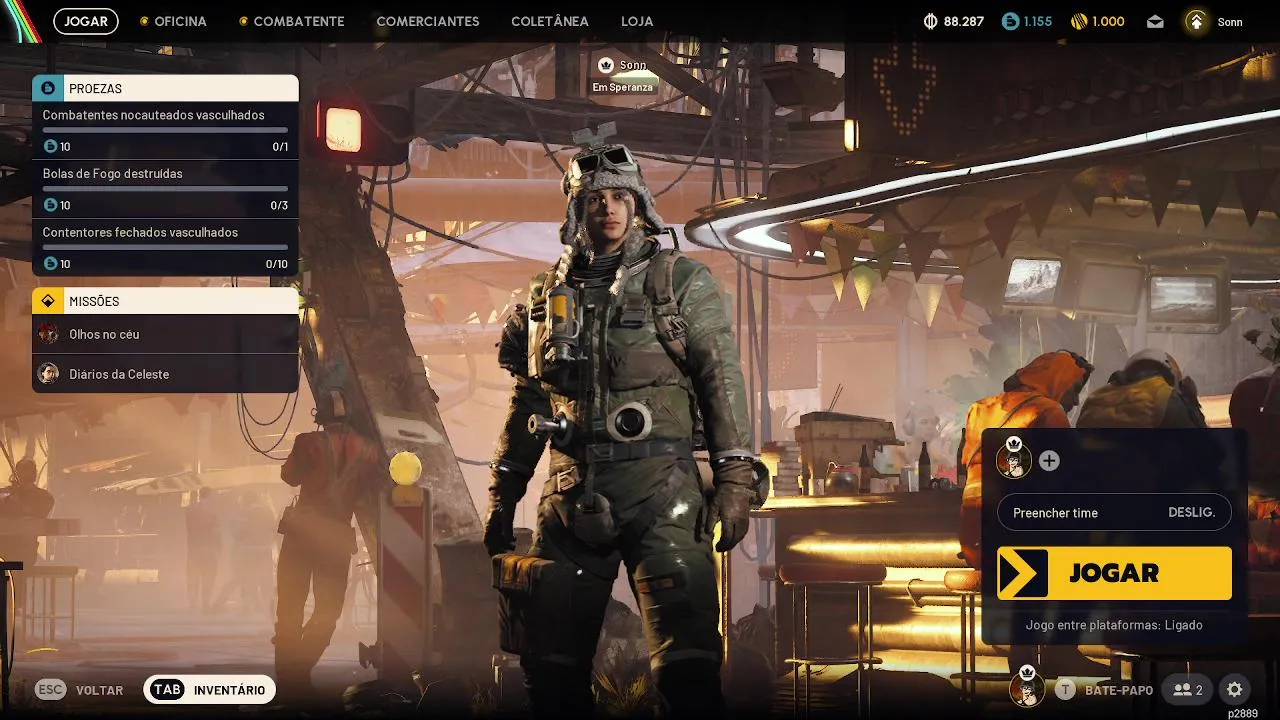1280x720 pixels.
Task: Open the 'Olhos no céu' mission
Action: point(165,334)
